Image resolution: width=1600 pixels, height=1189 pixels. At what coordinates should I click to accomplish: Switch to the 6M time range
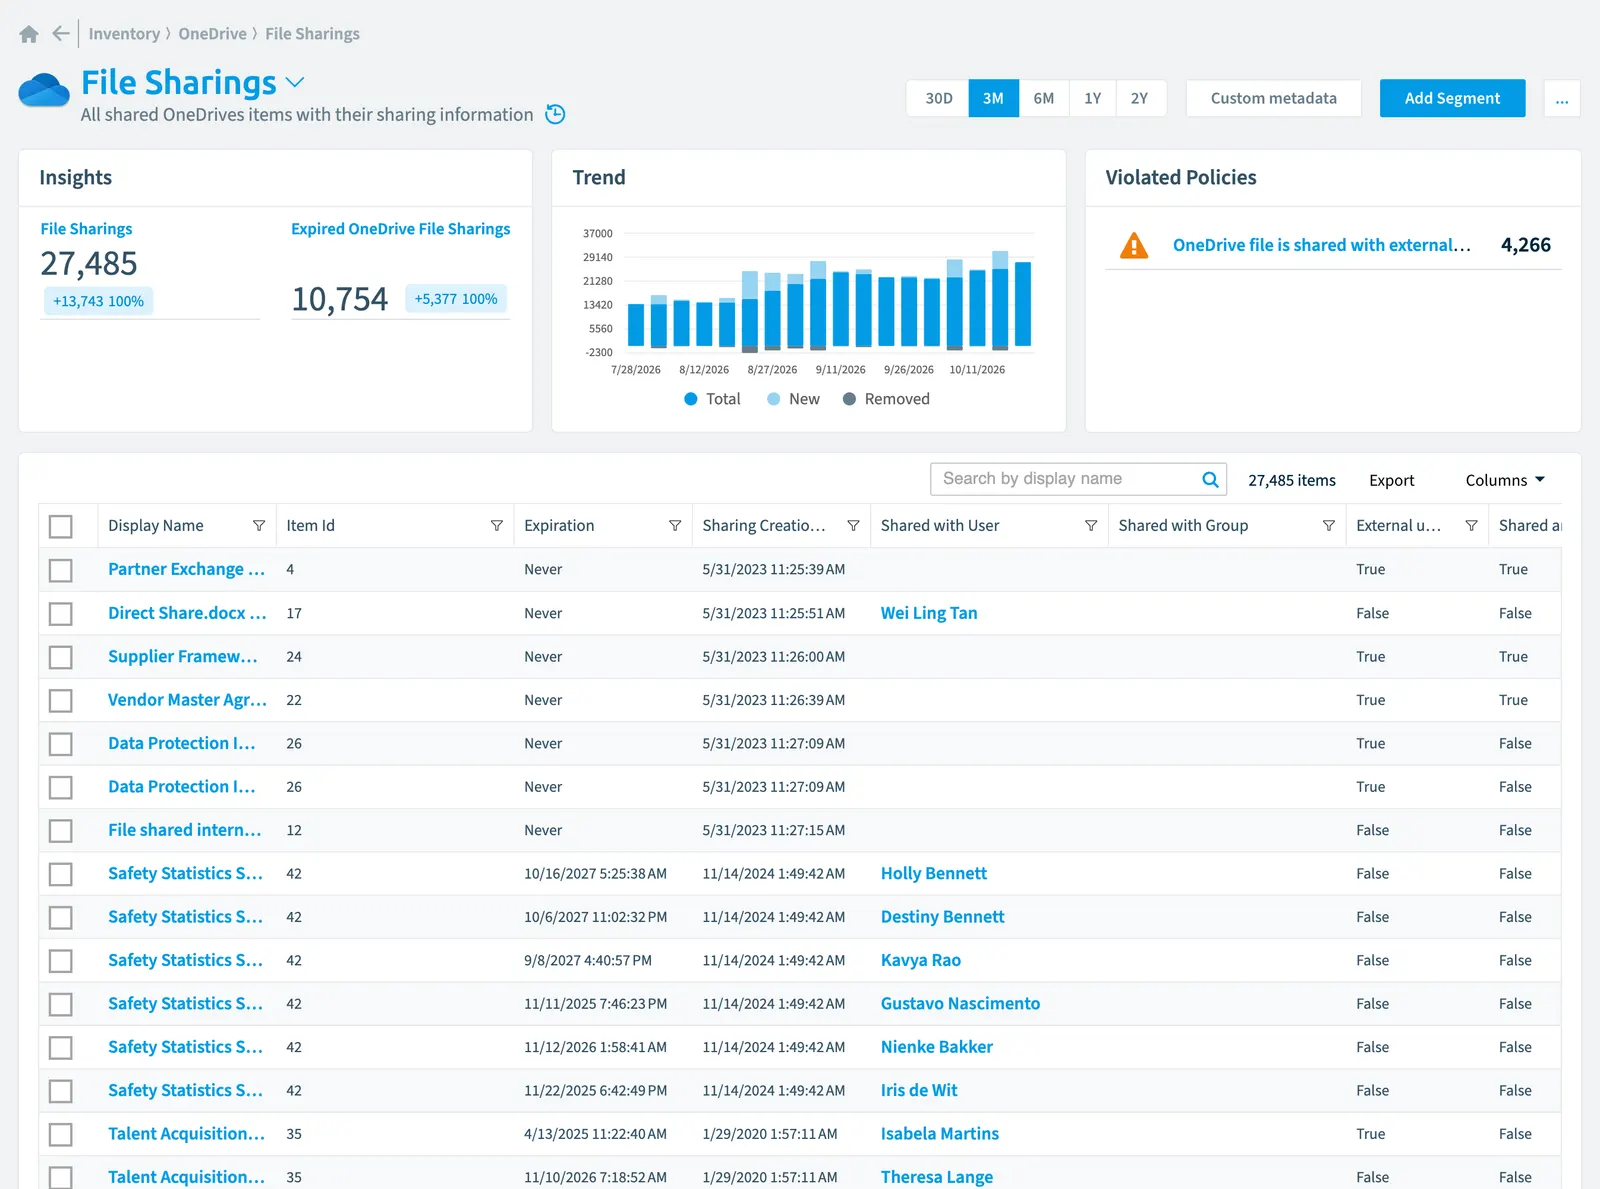click(x=1044, y=98)
